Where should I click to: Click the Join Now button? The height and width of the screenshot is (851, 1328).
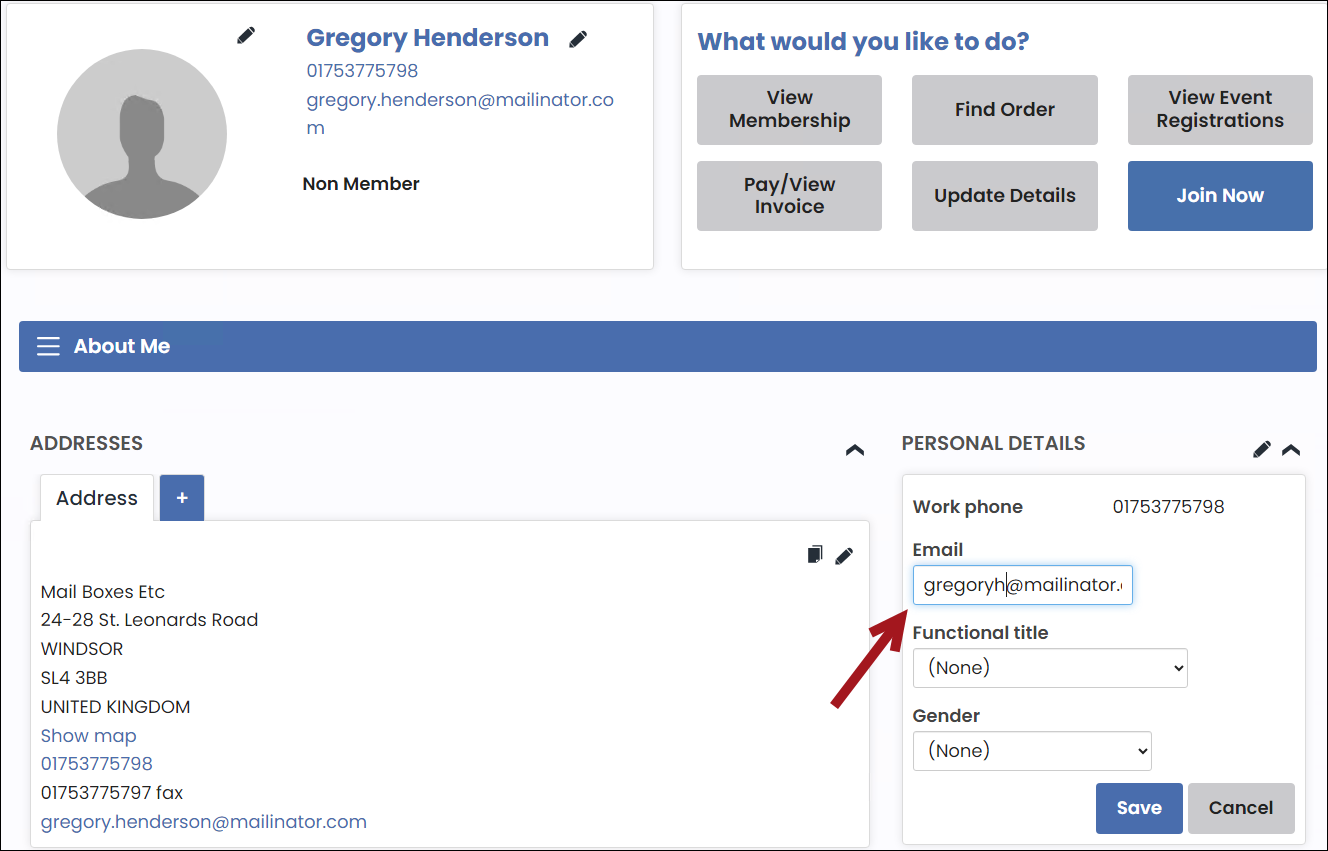[x=1220, y=196]
